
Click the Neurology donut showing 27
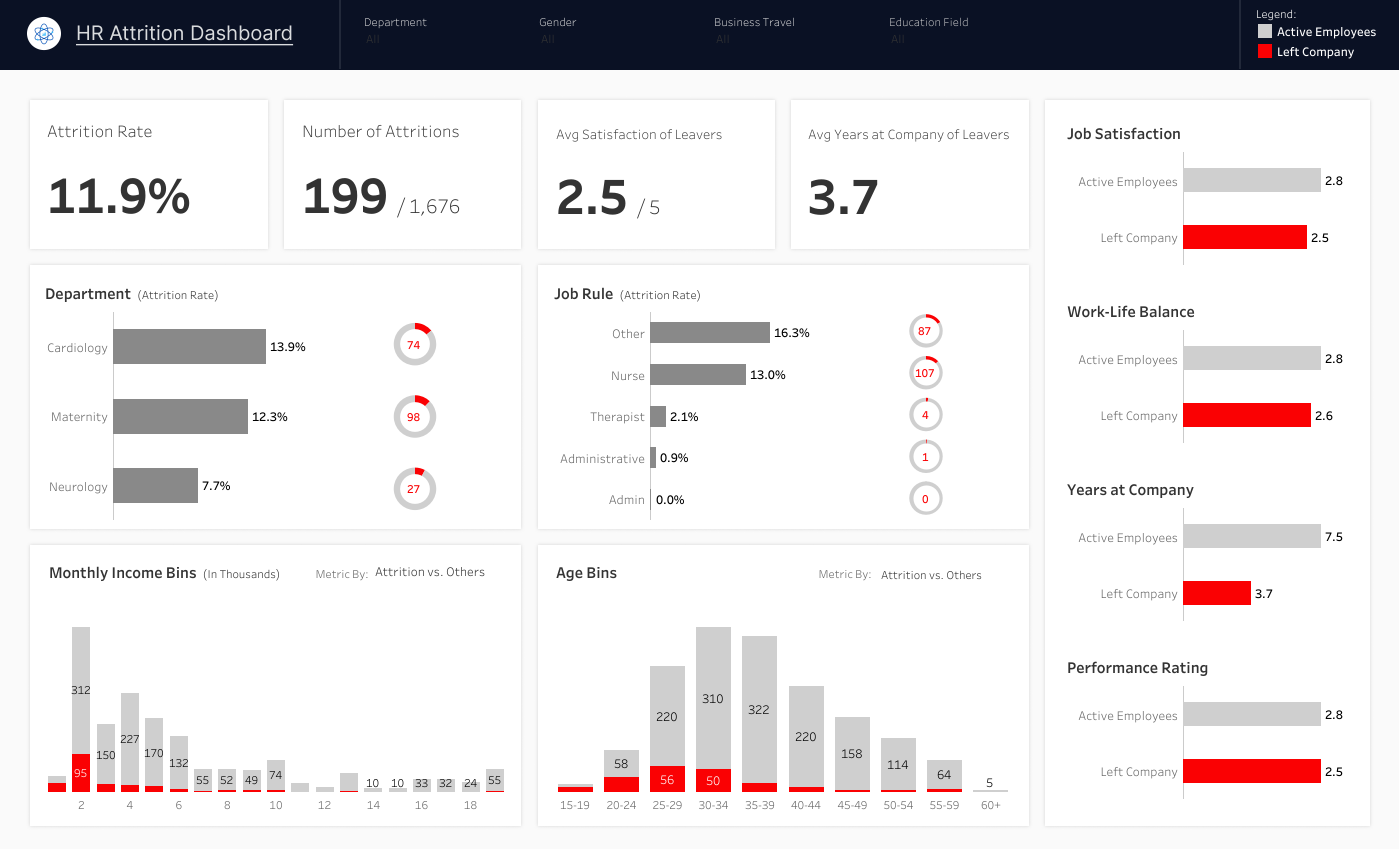(414, 489)
